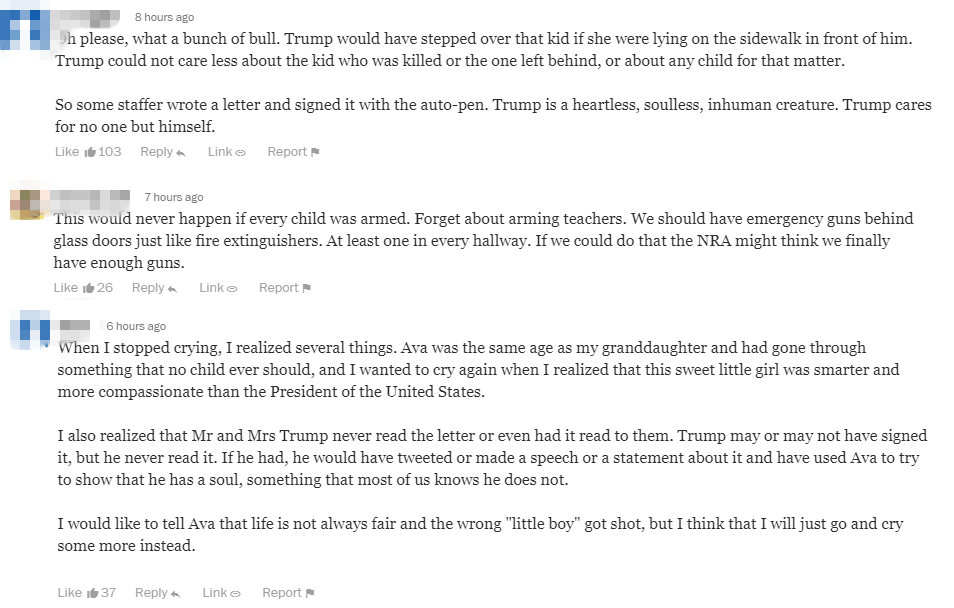Click report flag on 8 hours ago comment
The height and width of the screenshot is (608, 954).
click(315, 152)
